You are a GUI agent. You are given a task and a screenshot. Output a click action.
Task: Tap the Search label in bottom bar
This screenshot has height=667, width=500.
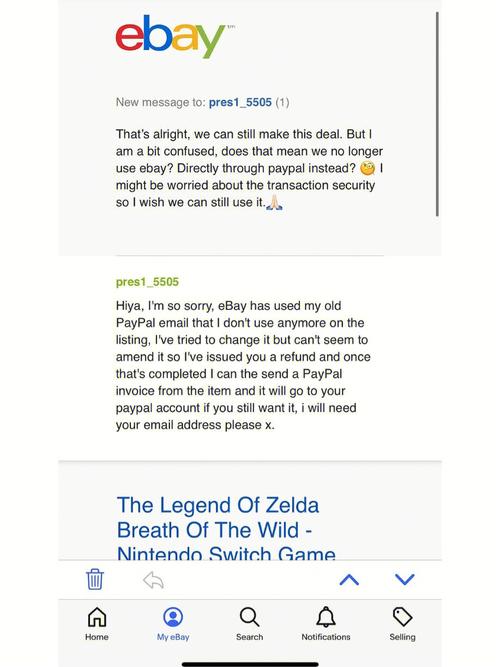tap(249, 637)
